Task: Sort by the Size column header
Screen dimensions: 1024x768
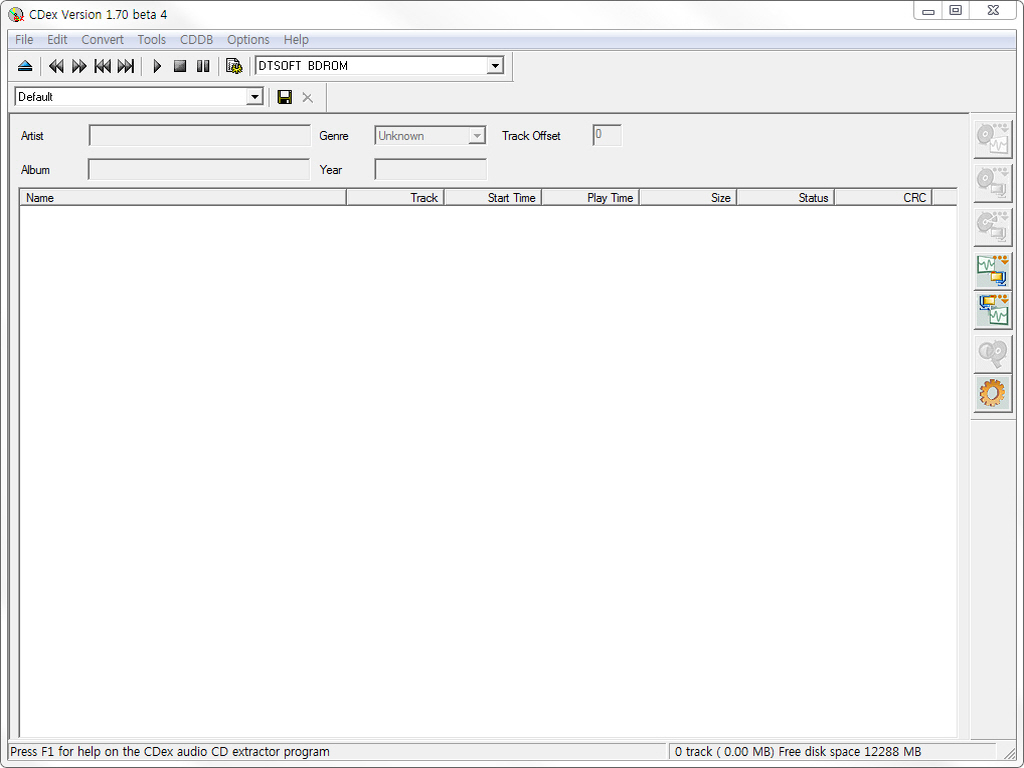Action: [688, 197]
